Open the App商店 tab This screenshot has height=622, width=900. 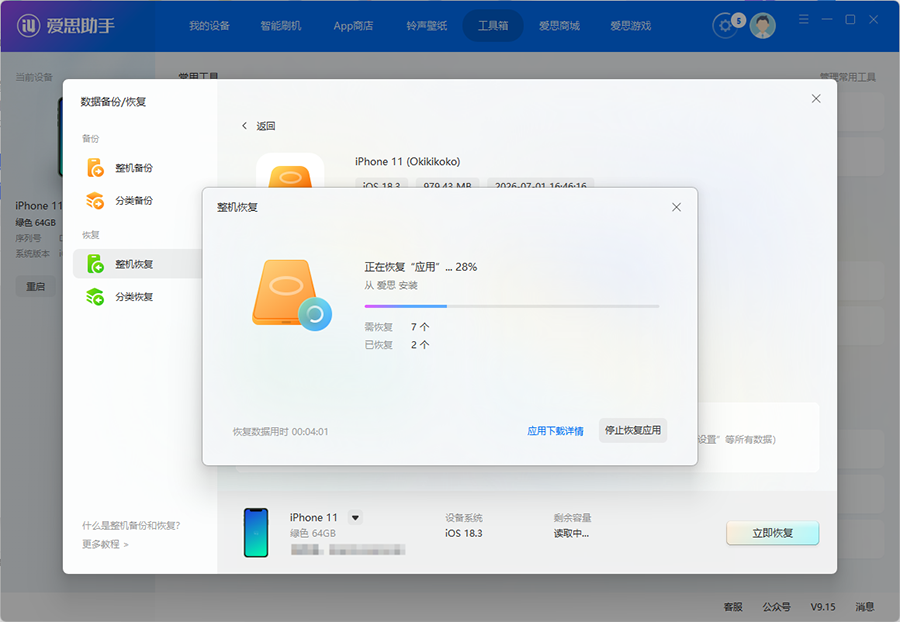(x=353, y=26)
